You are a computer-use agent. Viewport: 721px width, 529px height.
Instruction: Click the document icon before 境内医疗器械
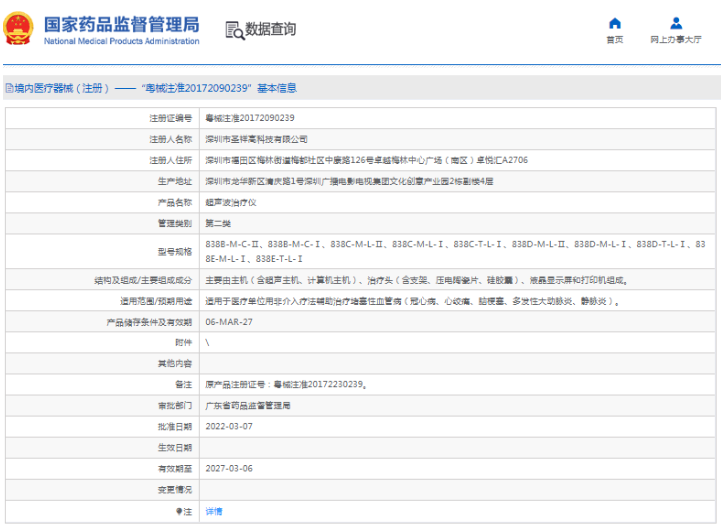[x=9, y=88]
